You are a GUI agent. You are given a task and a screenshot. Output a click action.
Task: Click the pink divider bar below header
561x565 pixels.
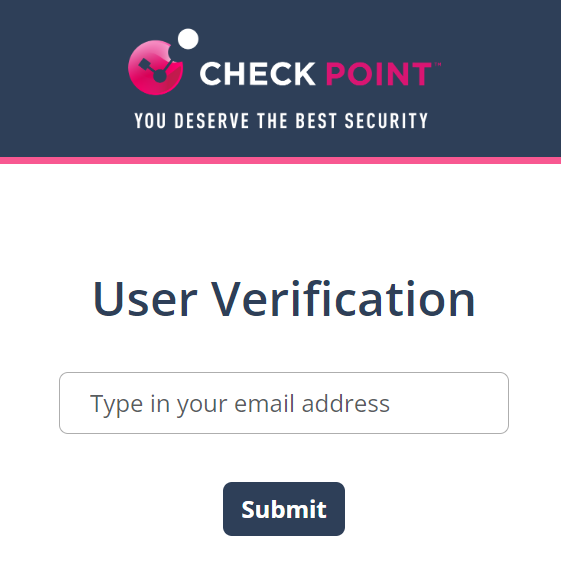coord(280,160)
